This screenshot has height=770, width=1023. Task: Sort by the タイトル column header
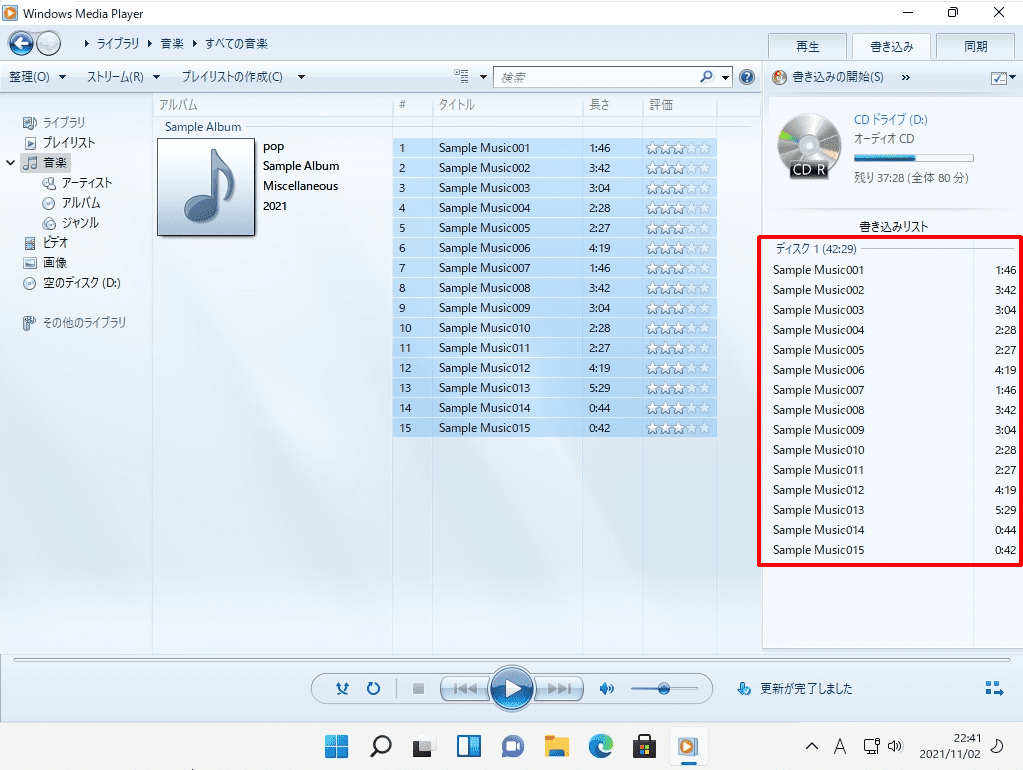pyautogui.click(x=507, y=105)
